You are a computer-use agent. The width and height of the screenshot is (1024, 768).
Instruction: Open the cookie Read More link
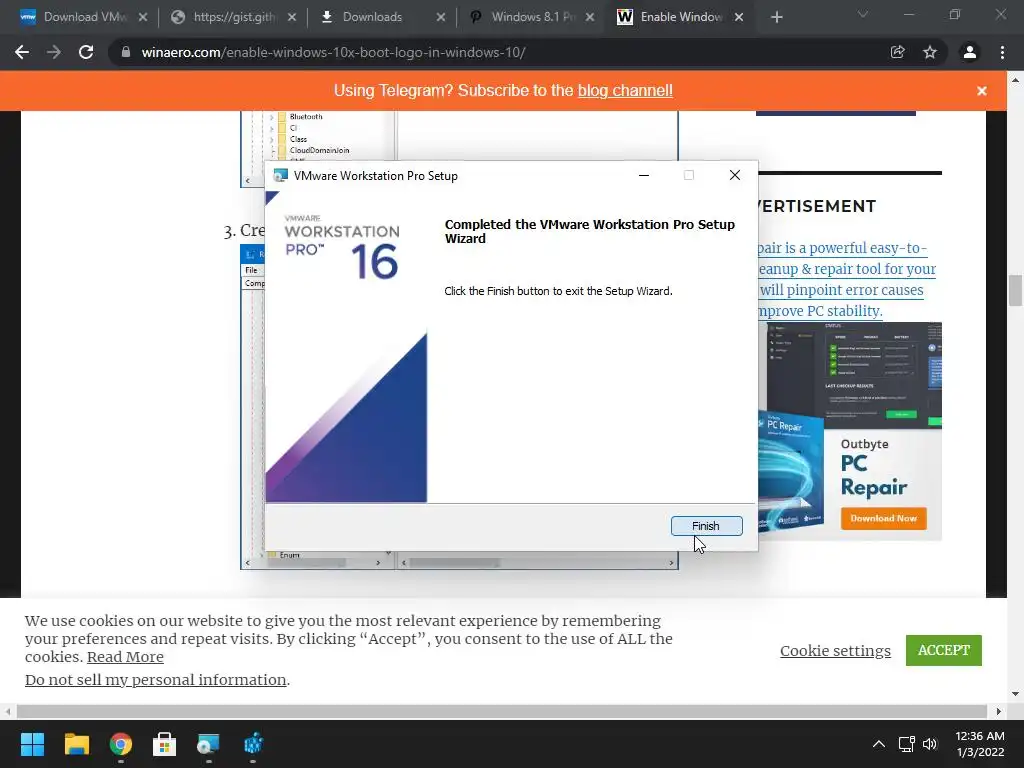(x=125, y=657)
